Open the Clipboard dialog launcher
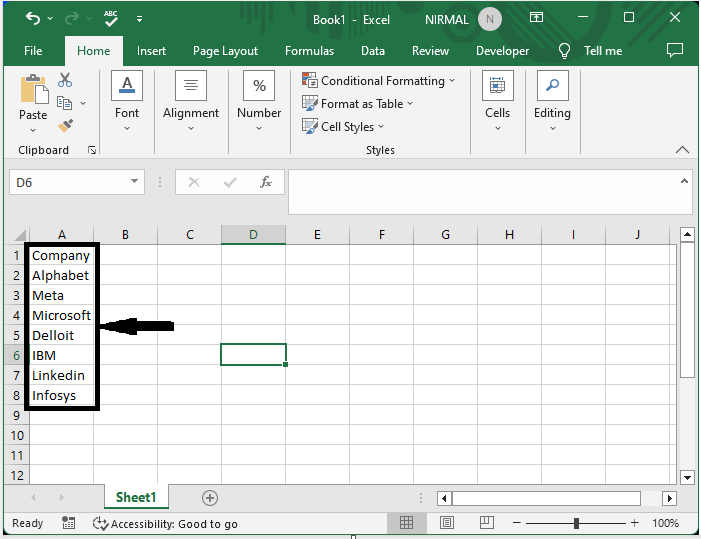This screenshot has height=539, width=701. click(92, 150)
